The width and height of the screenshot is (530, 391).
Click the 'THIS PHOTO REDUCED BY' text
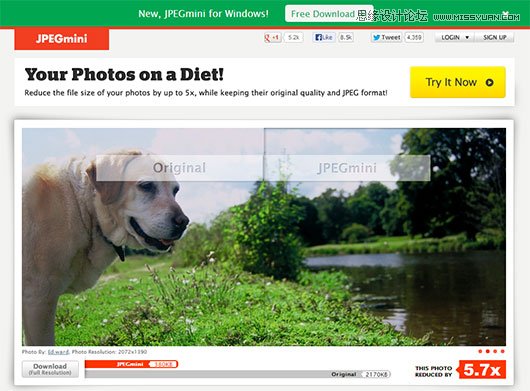pos(434,371)
